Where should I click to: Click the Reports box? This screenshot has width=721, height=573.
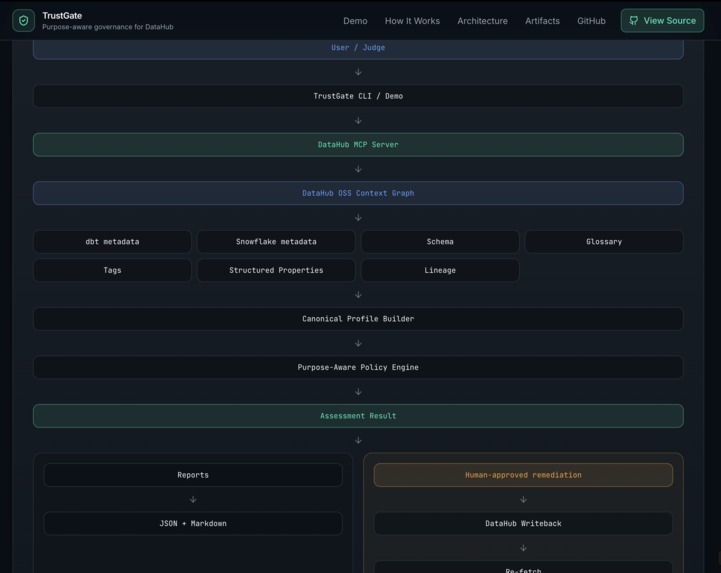193,475
